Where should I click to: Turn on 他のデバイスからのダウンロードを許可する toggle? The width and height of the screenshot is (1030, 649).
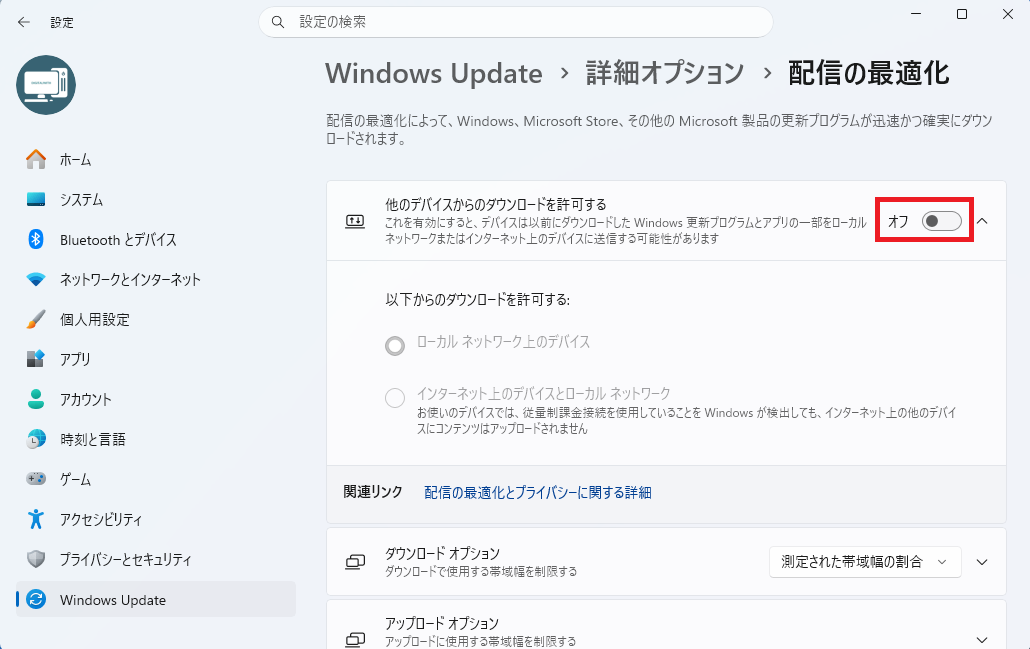click(941, 221)
